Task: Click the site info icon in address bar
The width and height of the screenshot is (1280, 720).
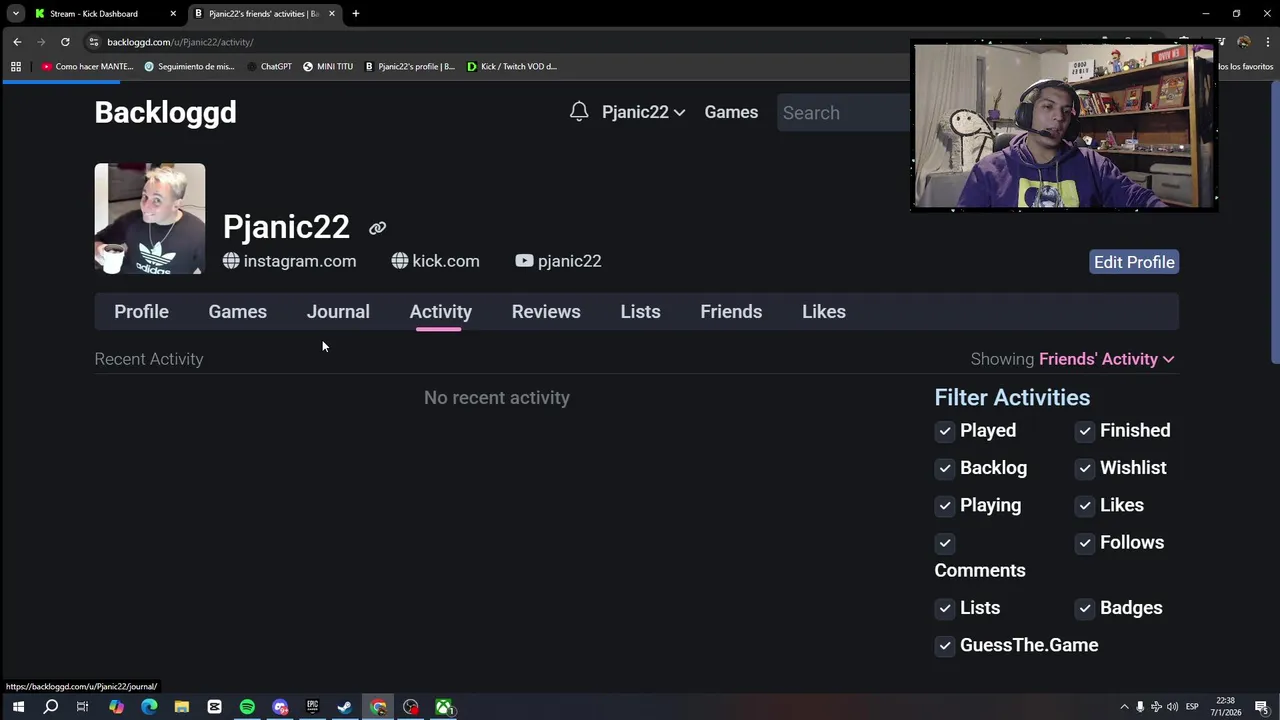Action: tap(93, 42)
